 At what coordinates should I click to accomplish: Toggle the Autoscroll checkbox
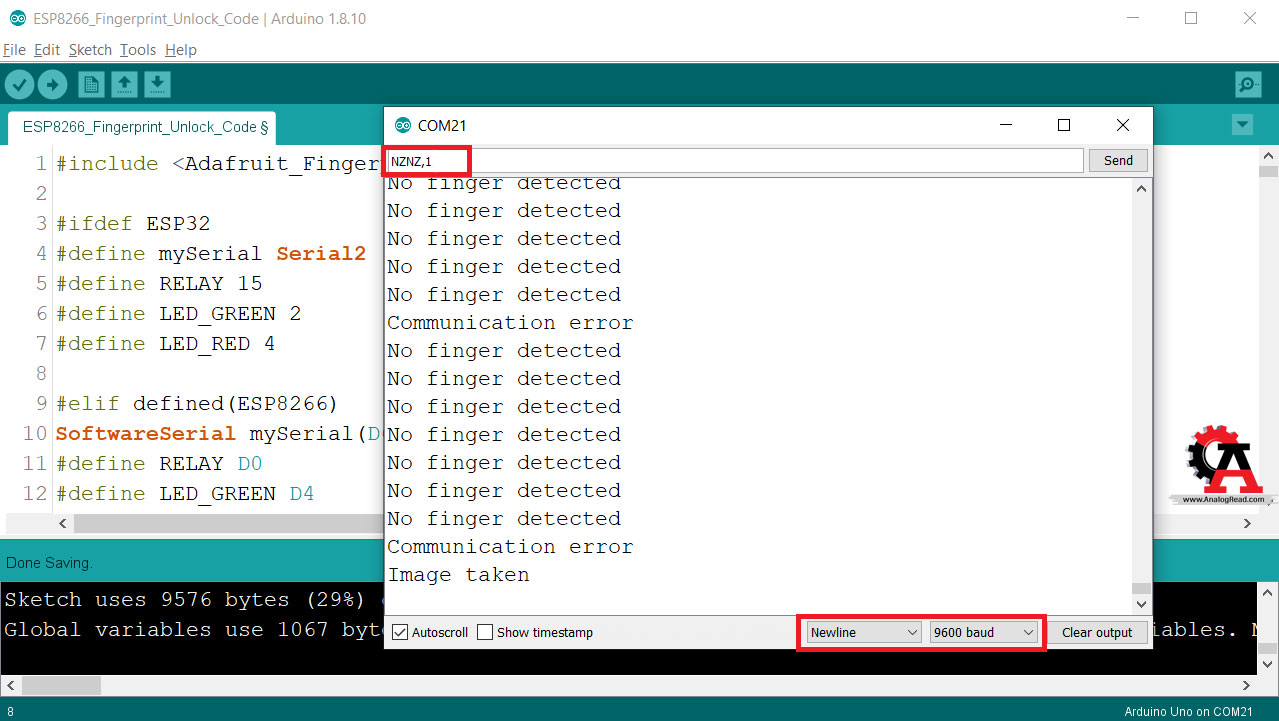(400, 632)
